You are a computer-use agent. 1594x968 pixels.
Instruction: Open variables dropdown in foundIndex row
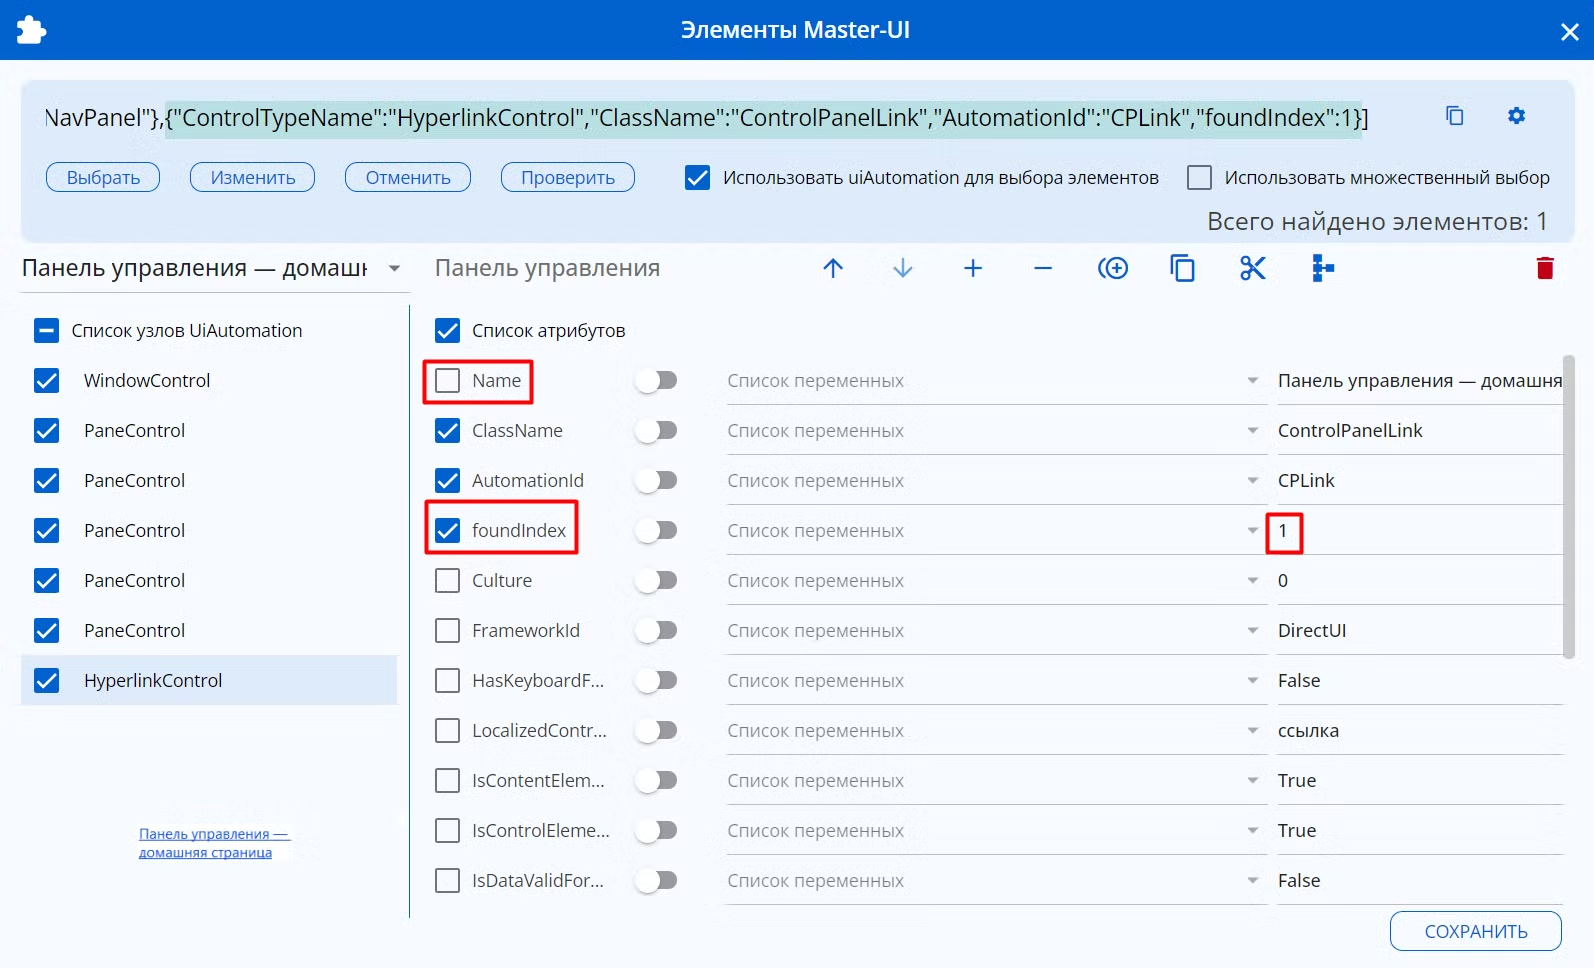(x=995, y=531)
